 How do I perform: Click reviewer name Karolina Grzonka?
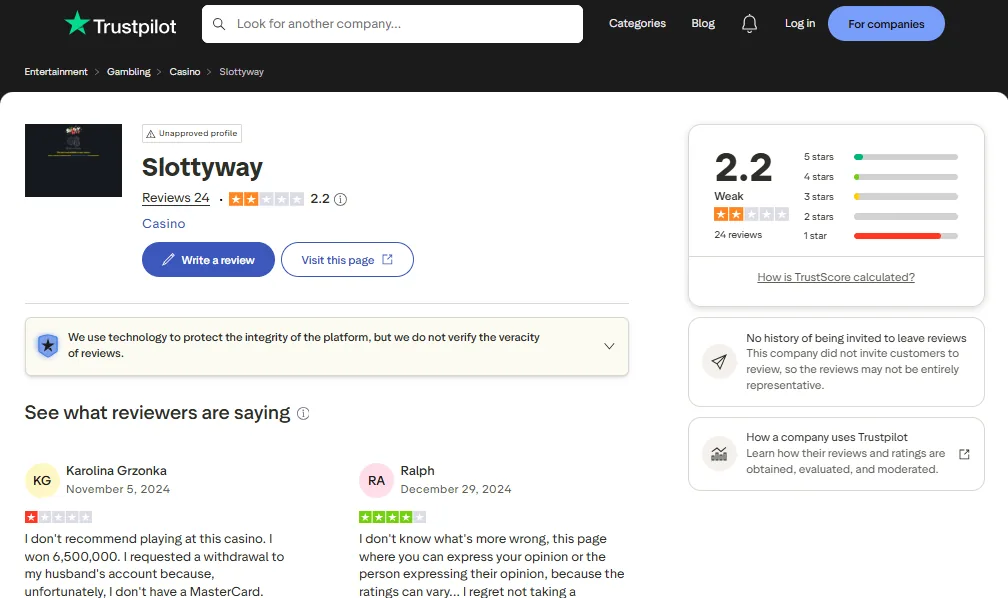tap(116, 471)
